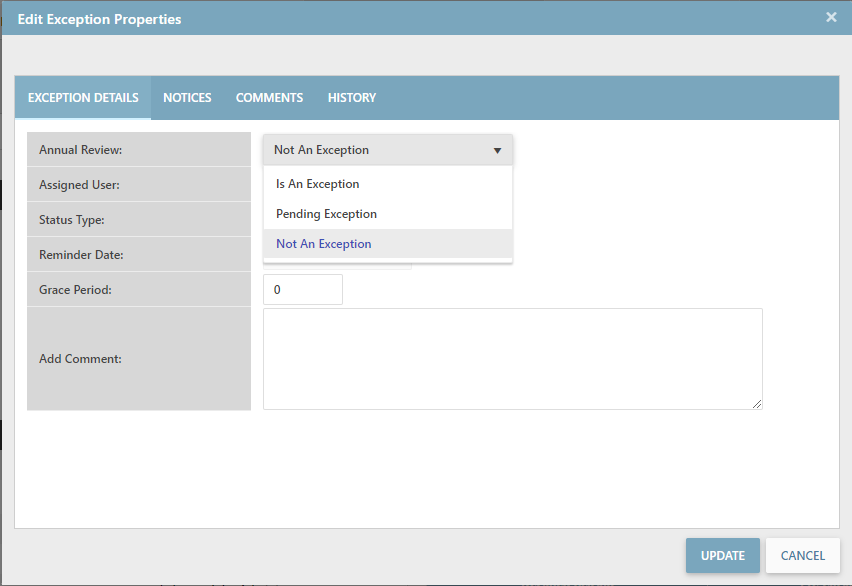Click the Grace Period number field
Screen dimensions: 852x586
tap(302, 290)
